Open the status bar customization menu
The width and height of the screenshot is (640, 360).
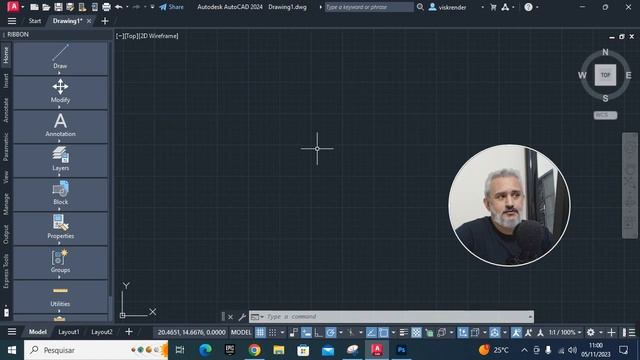point(632,332)
